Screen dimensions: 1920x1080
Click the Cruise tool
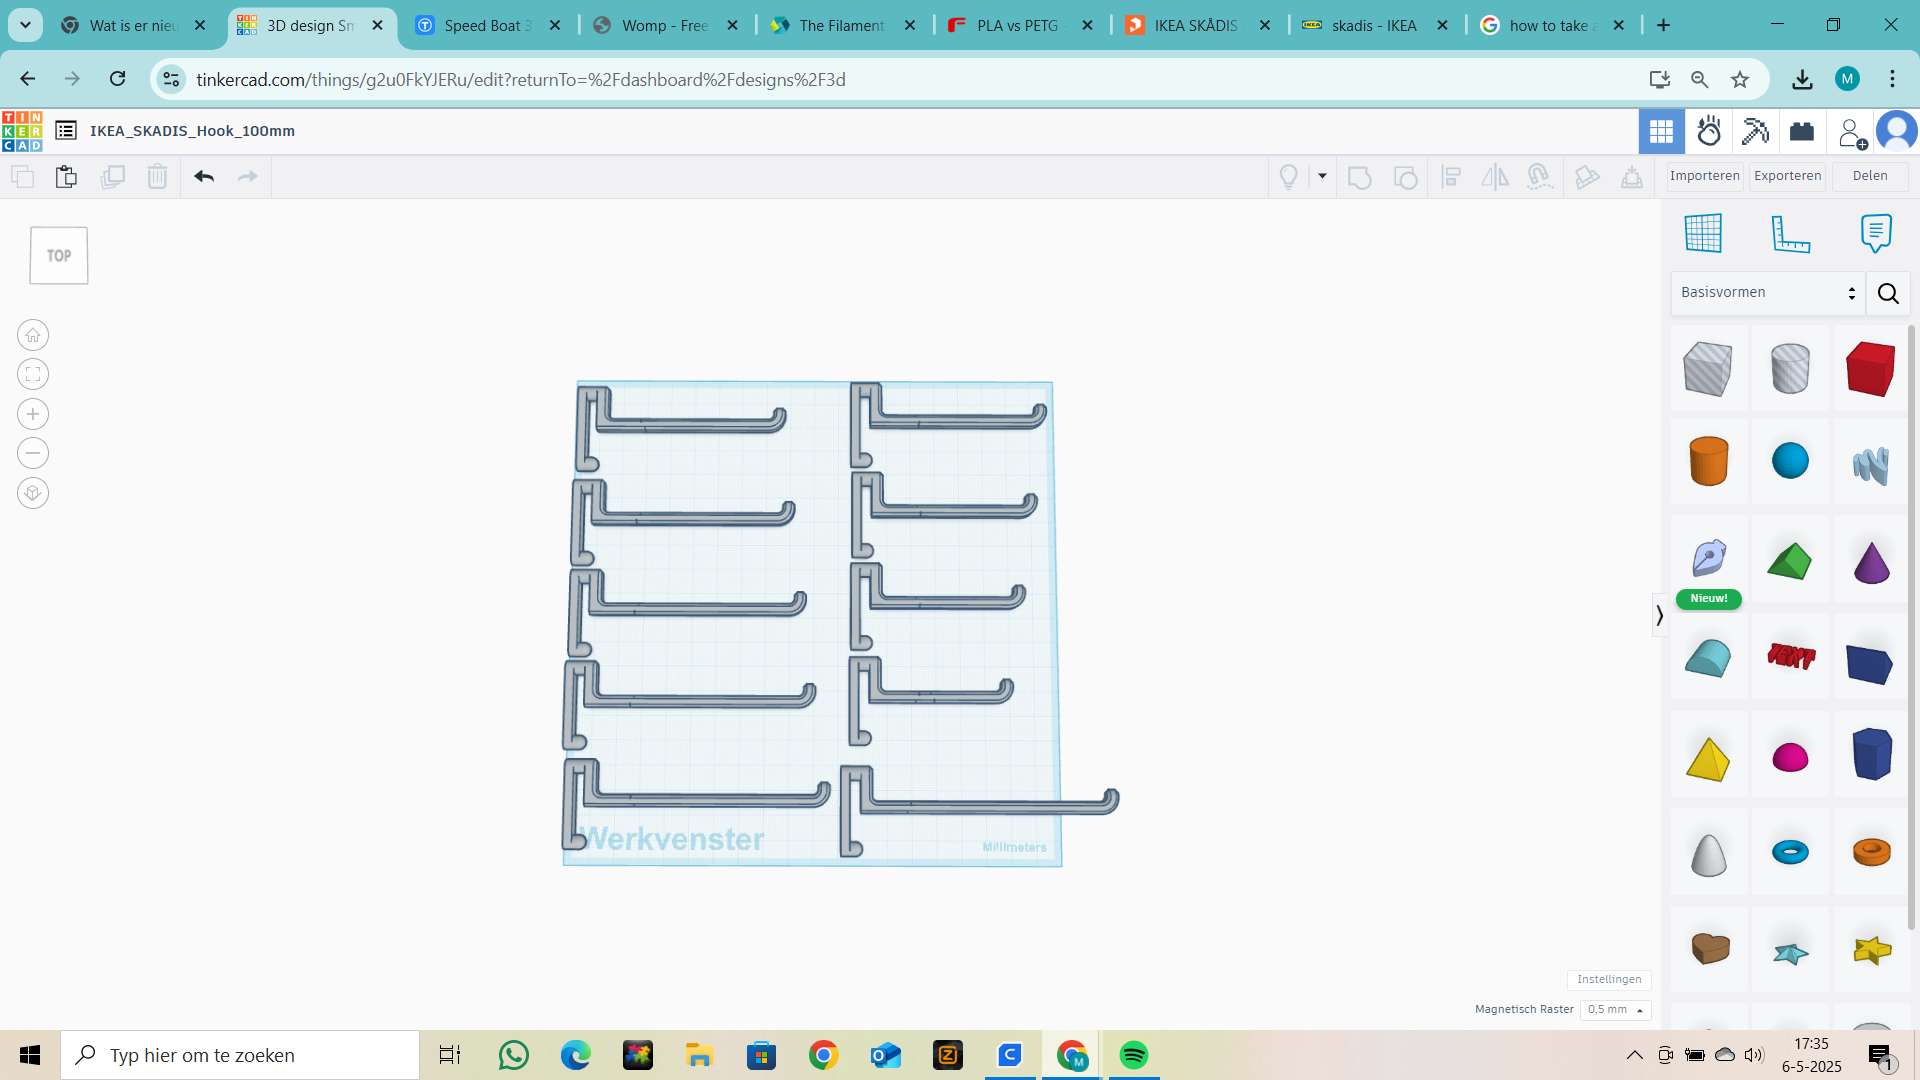1540,178
